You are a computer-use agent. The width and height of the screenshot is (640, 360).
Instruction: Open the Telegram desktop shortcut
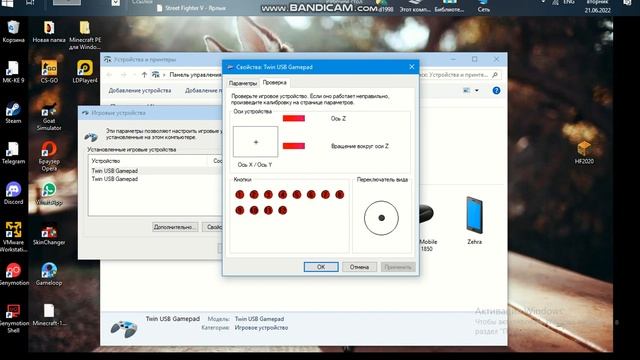click(13, 153)
